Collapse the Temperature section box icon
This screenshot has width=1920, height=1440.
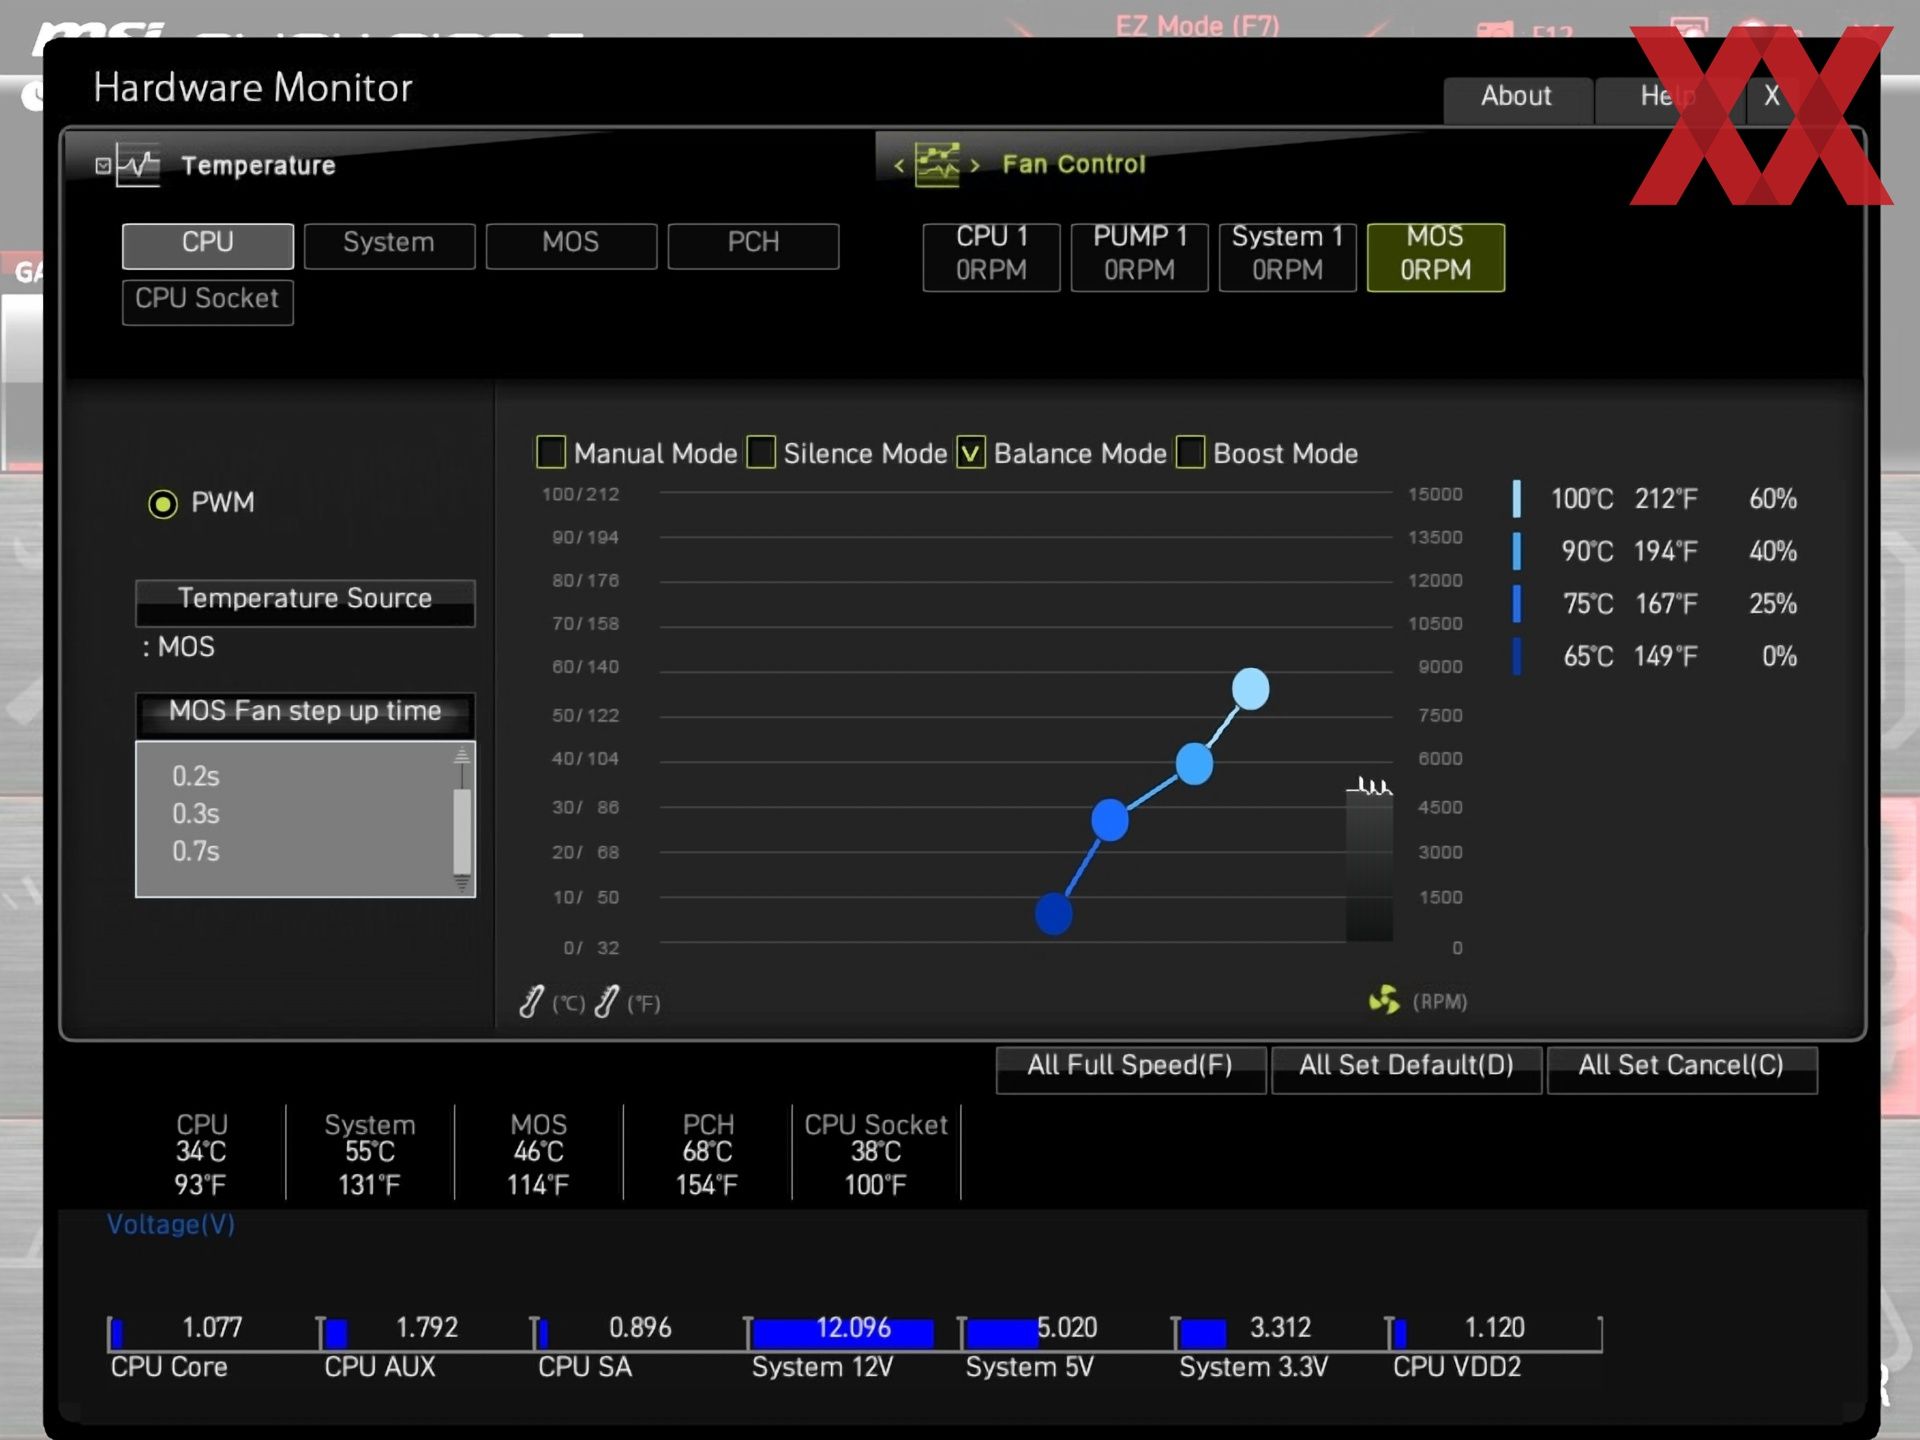103,165
